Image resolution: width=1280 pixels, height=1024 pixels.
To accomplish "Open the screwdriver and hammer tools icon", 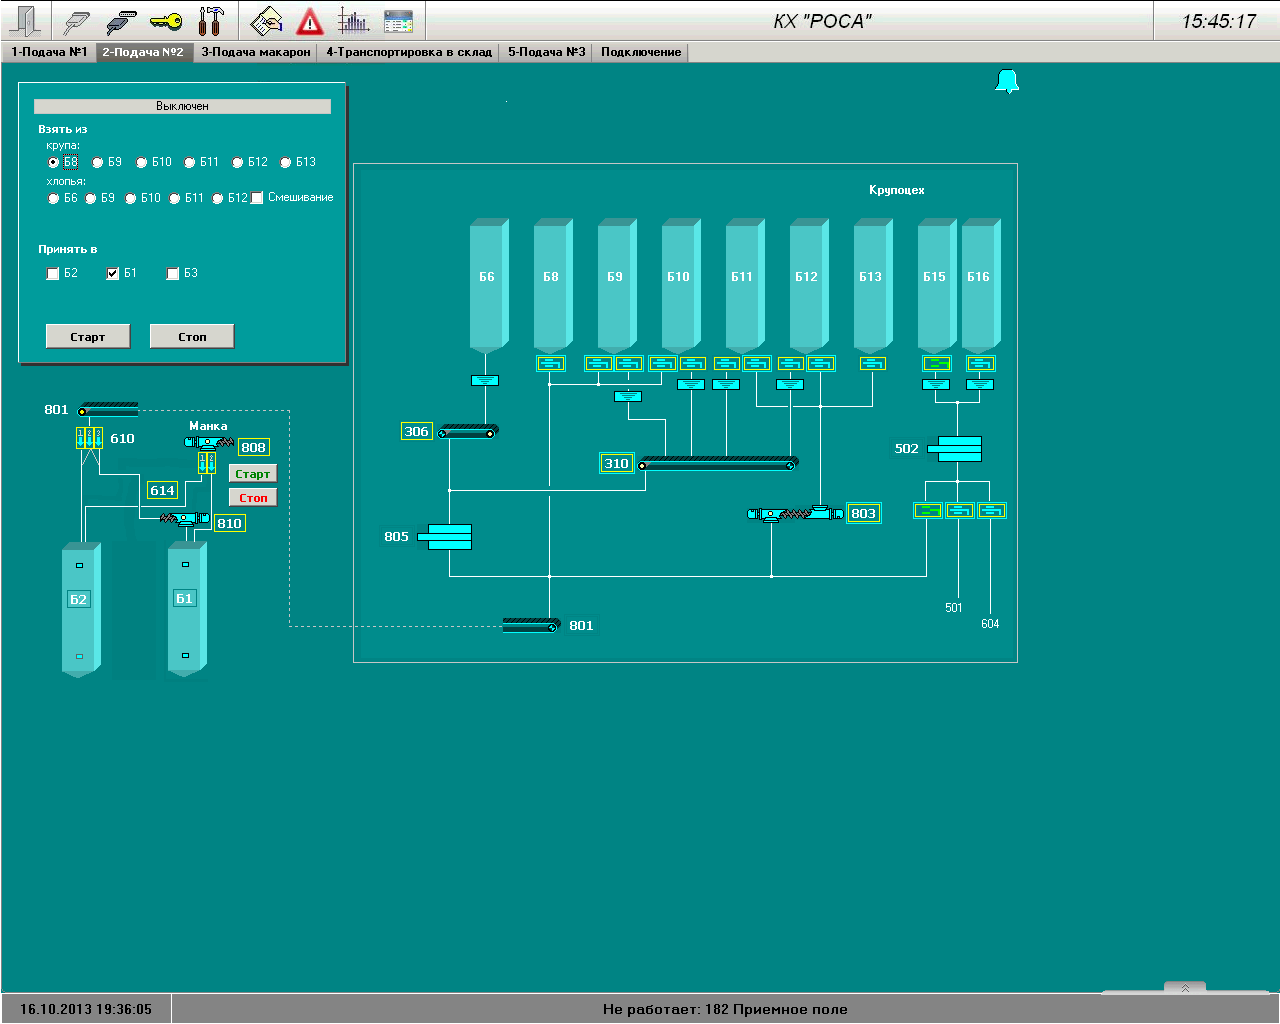I will tap(211, 21).
